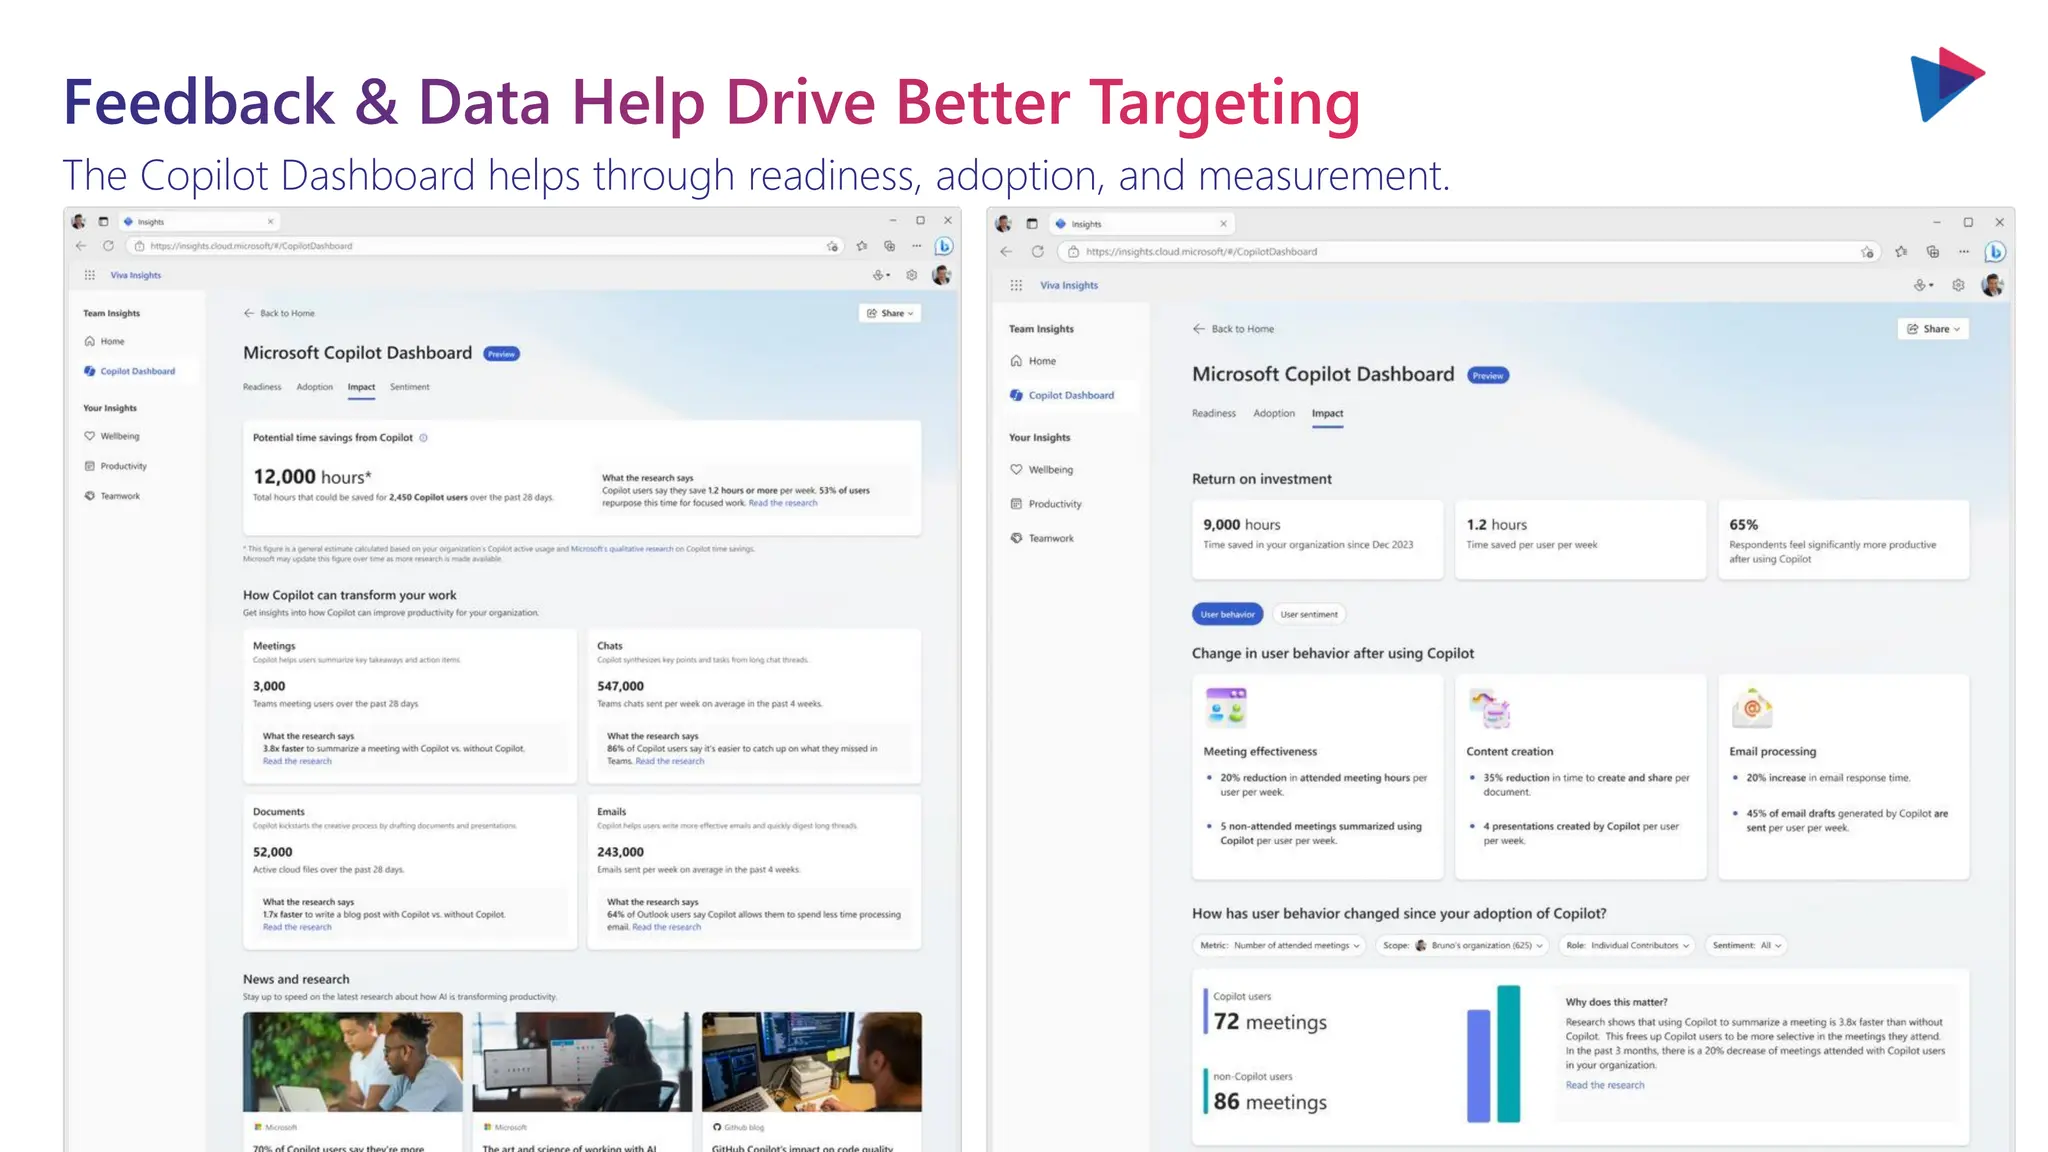Refresh the page in left window browser

pos(108,246)
